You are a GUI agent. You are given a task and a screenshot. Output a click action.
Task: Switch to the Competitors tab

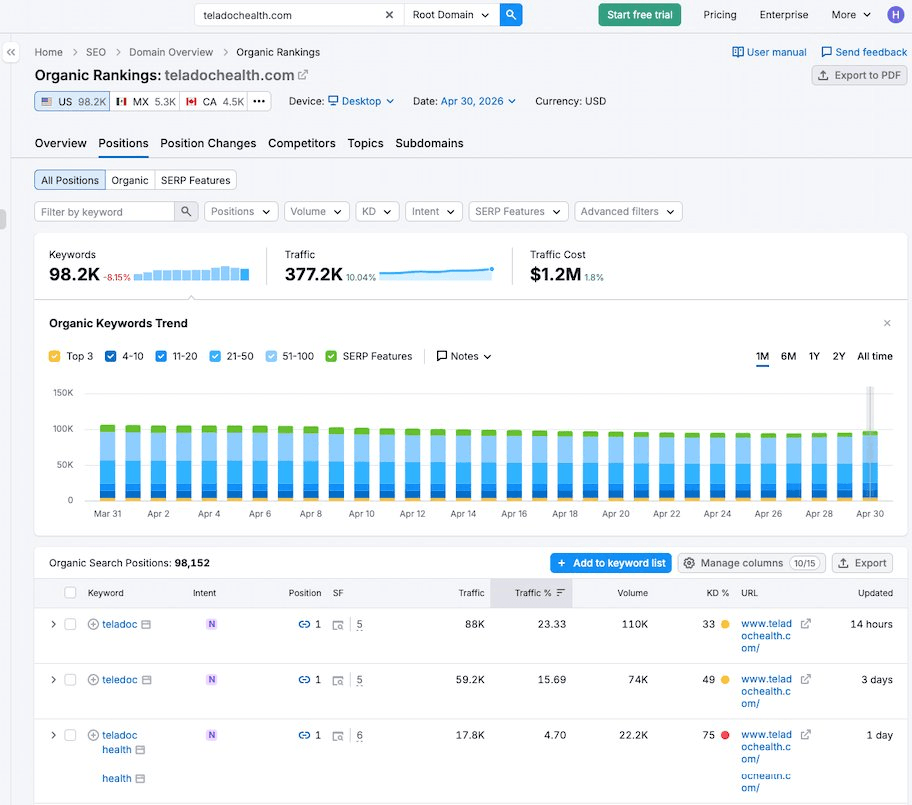pos(302,143)
